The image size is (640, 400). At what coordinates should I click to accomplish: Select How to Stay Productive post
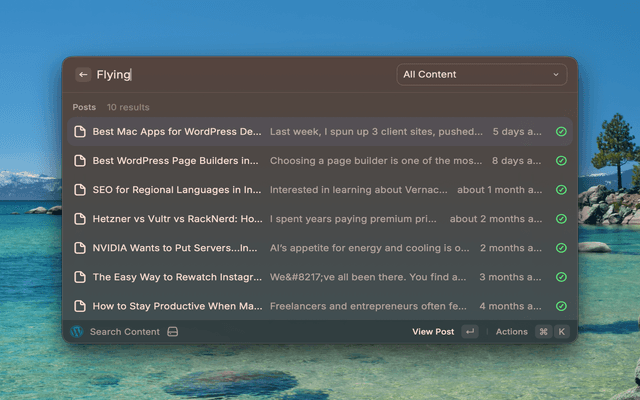coord(176,306)
